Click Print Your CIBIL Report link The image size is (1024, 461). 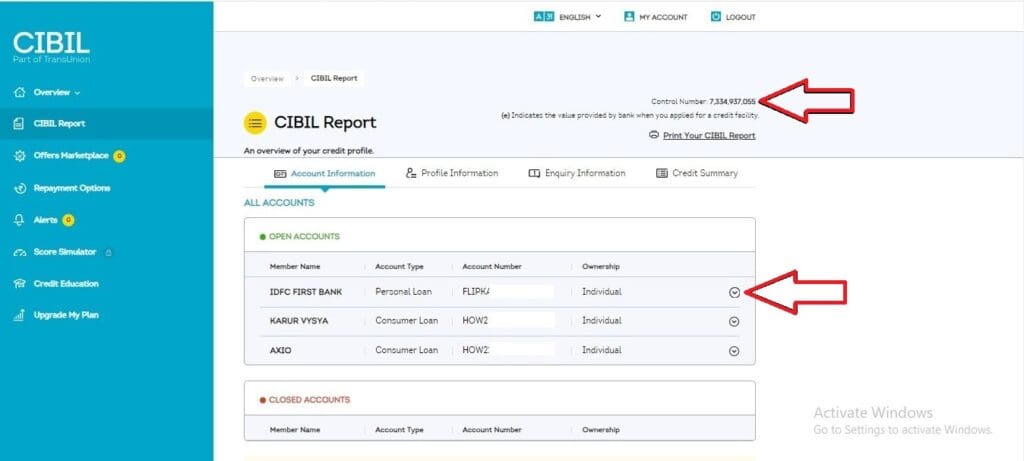709,136
